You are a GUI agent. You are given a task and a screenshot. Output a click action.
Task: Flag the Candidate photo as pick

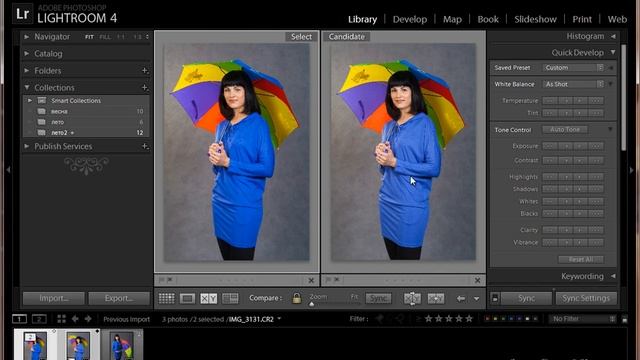pyautogui.click(x=328, y=280)
